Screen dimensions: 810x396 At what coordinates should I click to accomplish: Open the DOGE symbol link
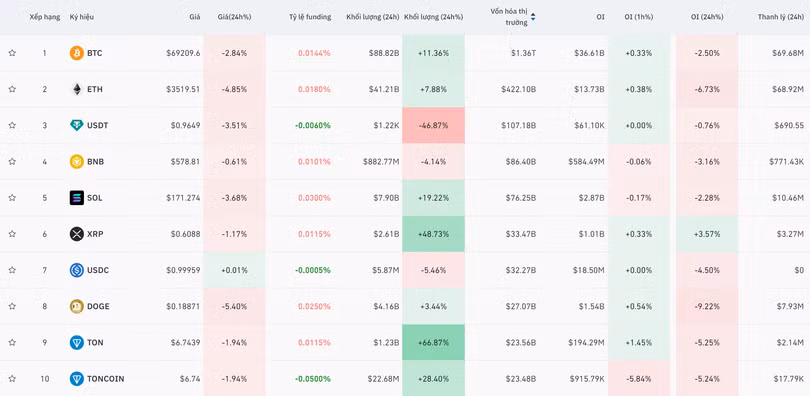(x=98, y=306)
